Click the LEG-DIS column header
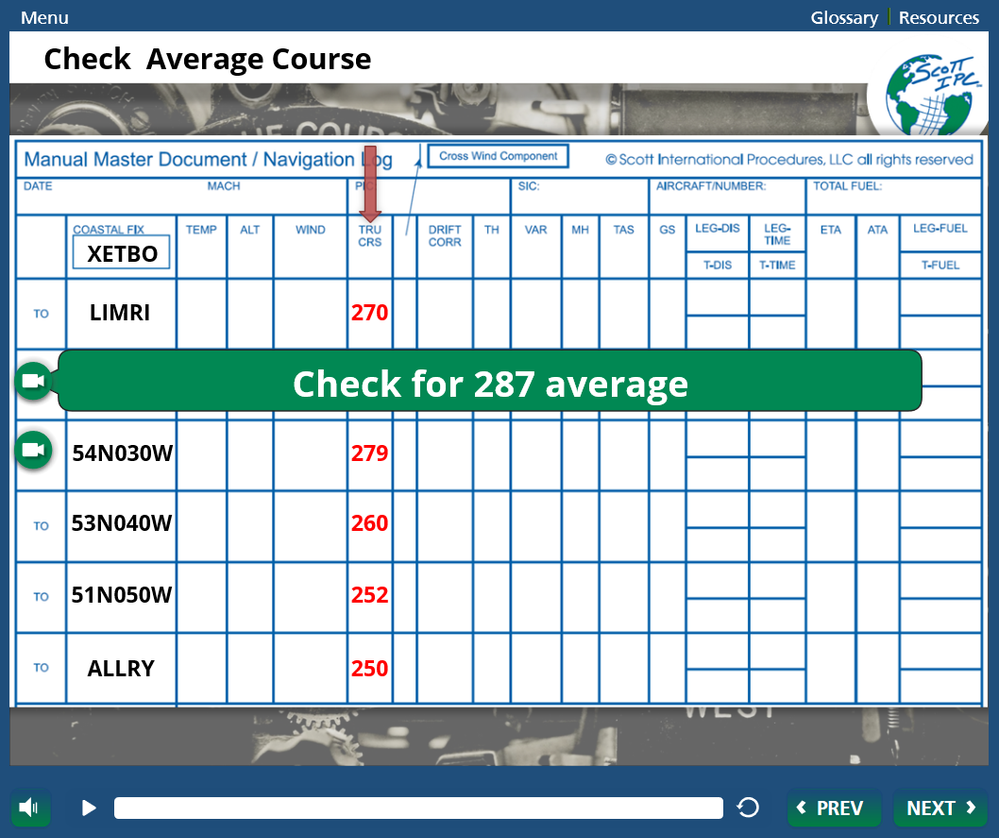The image size is (999, 838). point(717,228)
